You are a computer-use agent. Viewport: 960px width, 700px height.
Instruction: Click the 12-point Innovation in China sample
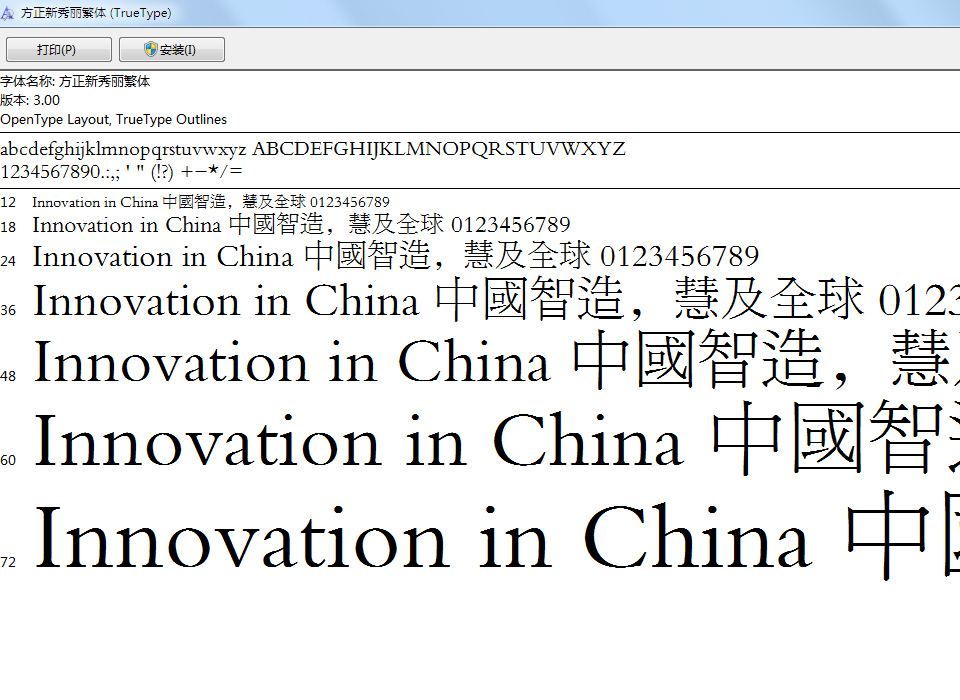211,201
